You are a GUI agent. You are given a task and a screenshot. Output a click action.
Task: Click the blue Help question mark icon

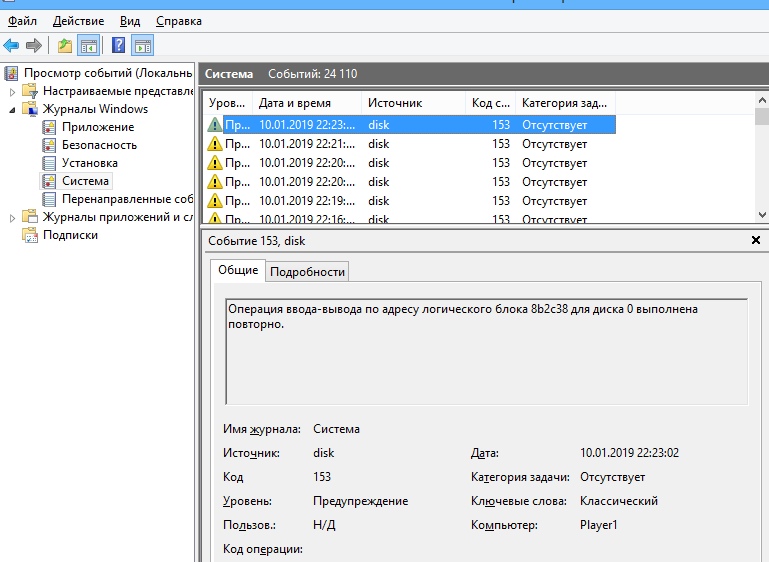[119, 45]
